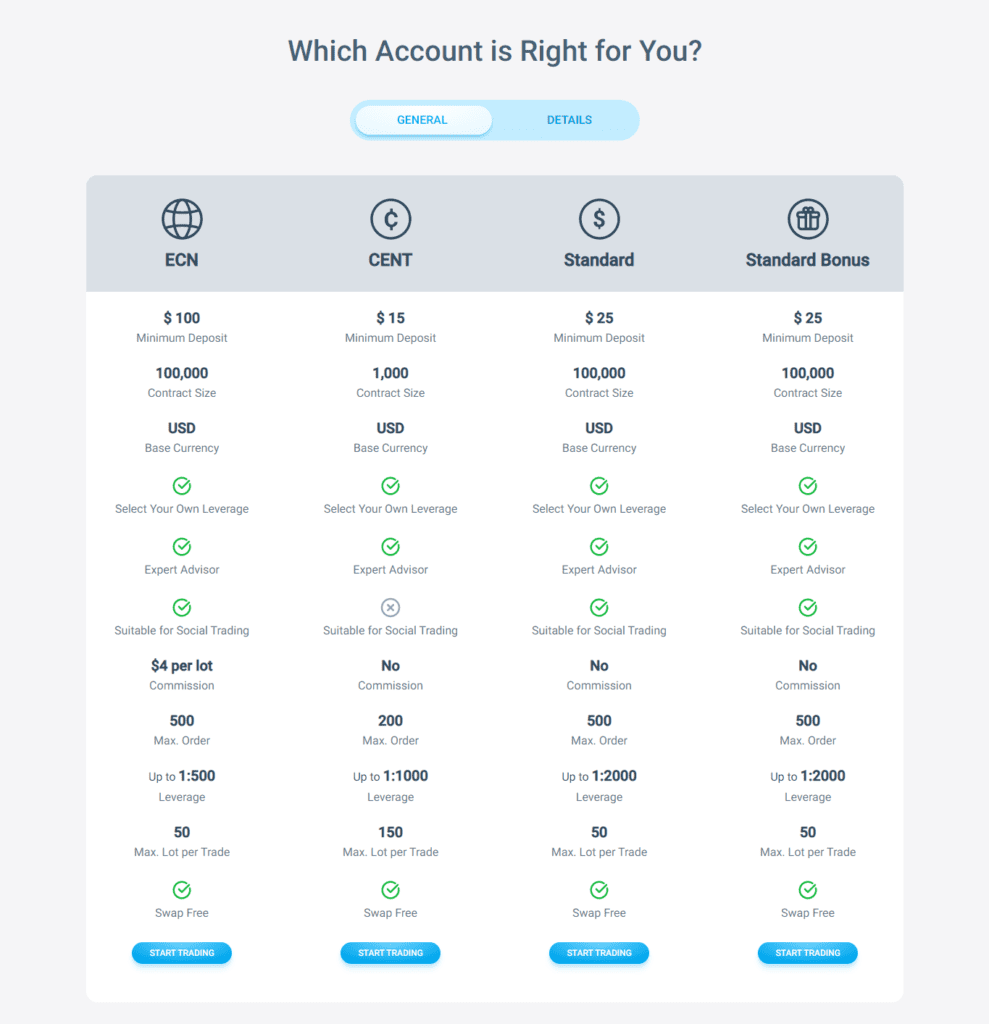Select the GENERAL tab
The image size is (989, 1024).
(423, 120)
